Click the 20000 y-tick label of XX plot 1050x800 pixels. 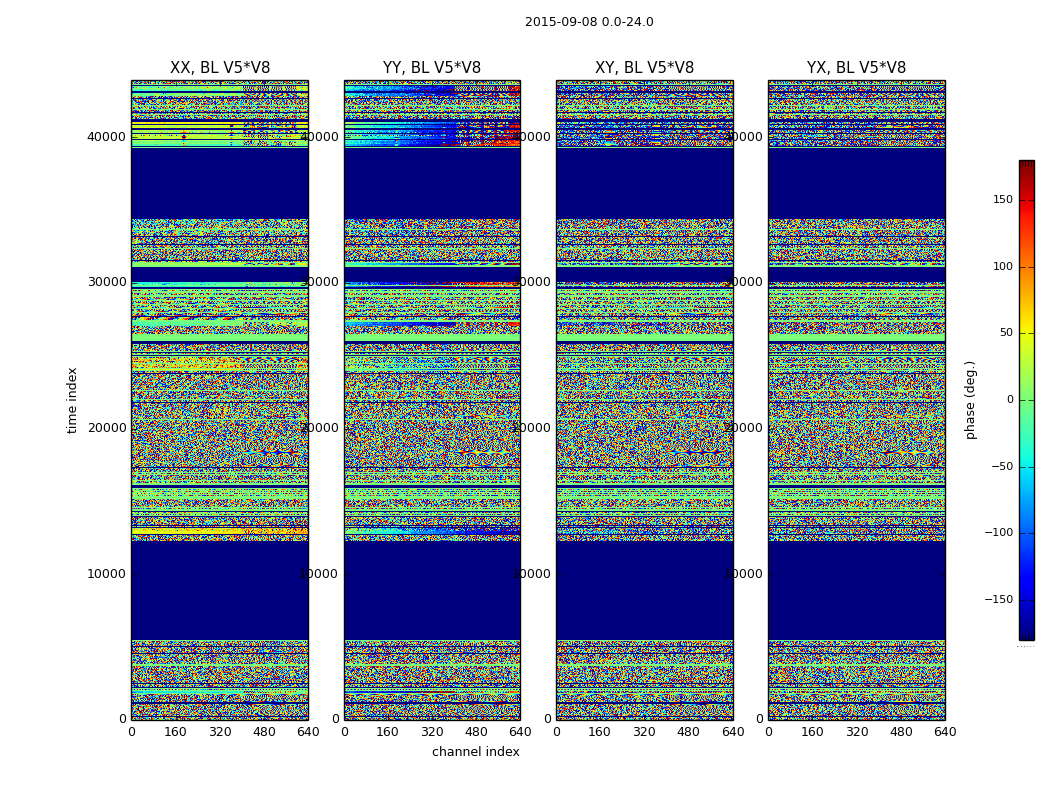click(106, 428)
